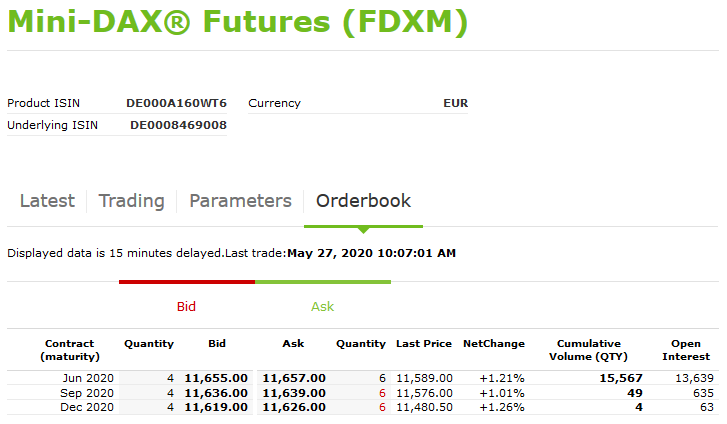Select the Dec 2020 contract row
The height and width of the screenshot is (424, 727).
(x=363, y=407)
